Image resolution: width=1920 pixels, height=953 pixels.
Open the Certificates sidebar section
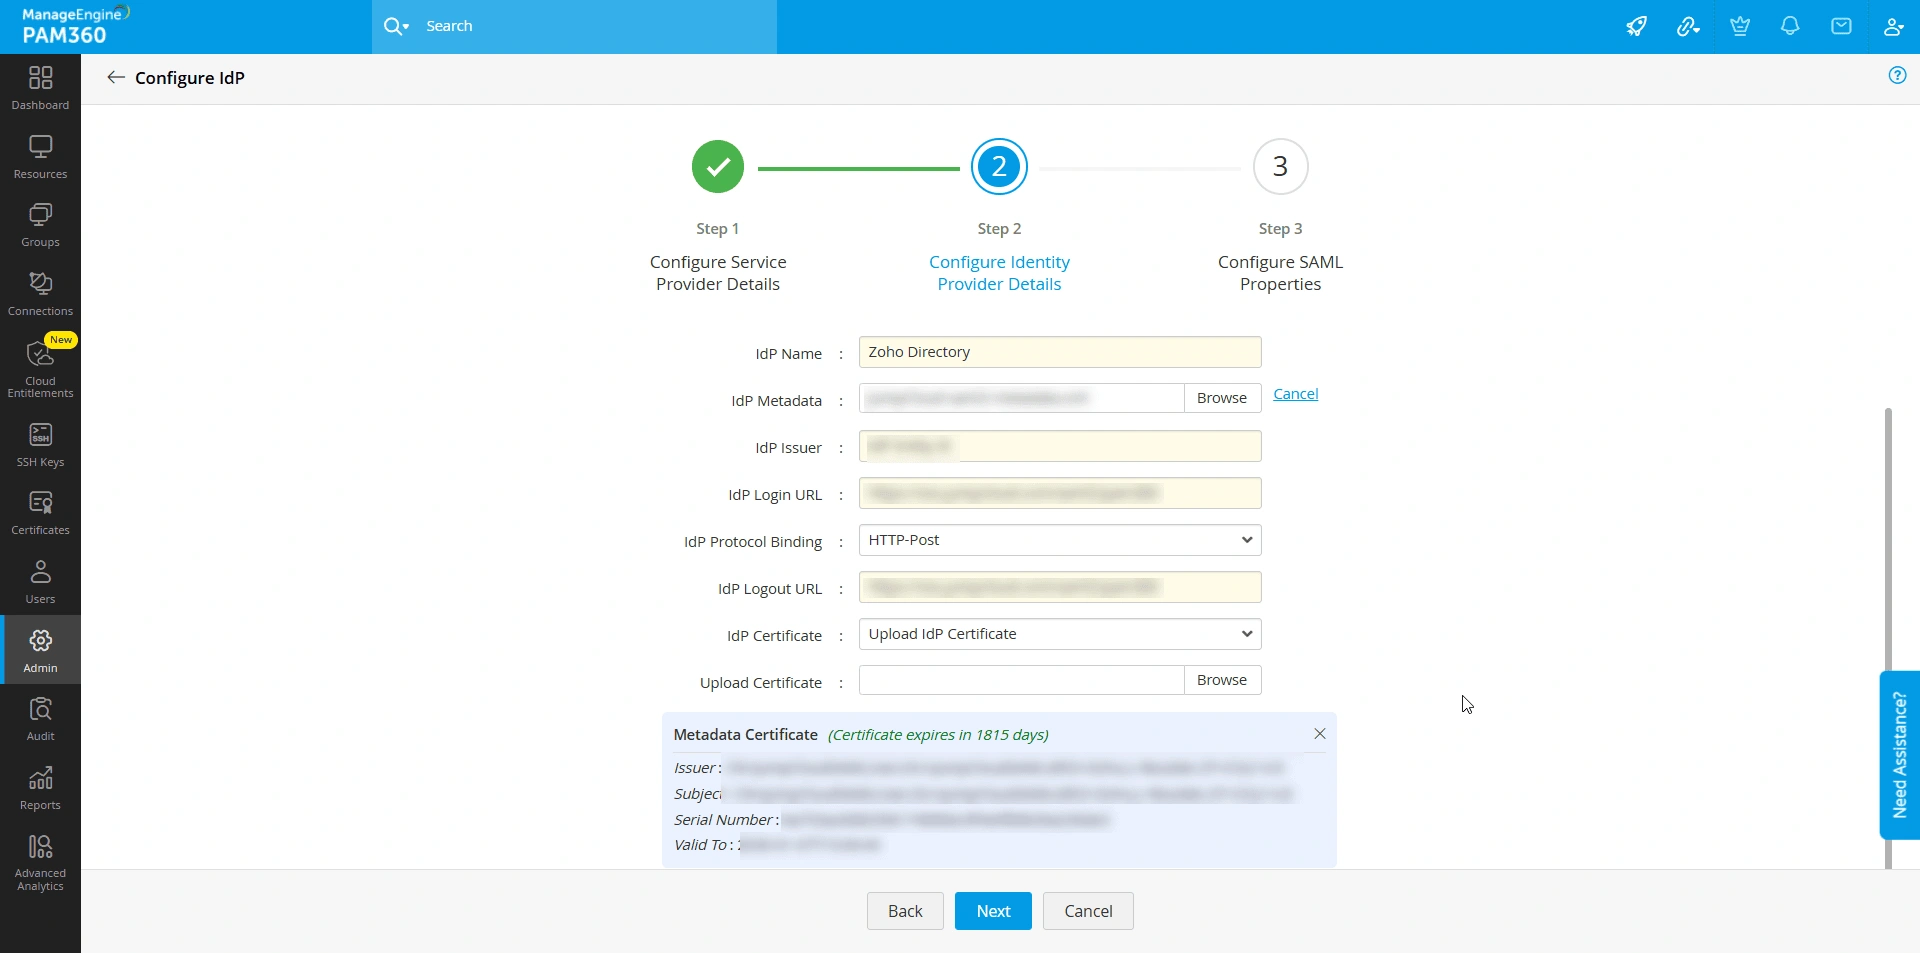pyautogui.click(x=40, y=513)
